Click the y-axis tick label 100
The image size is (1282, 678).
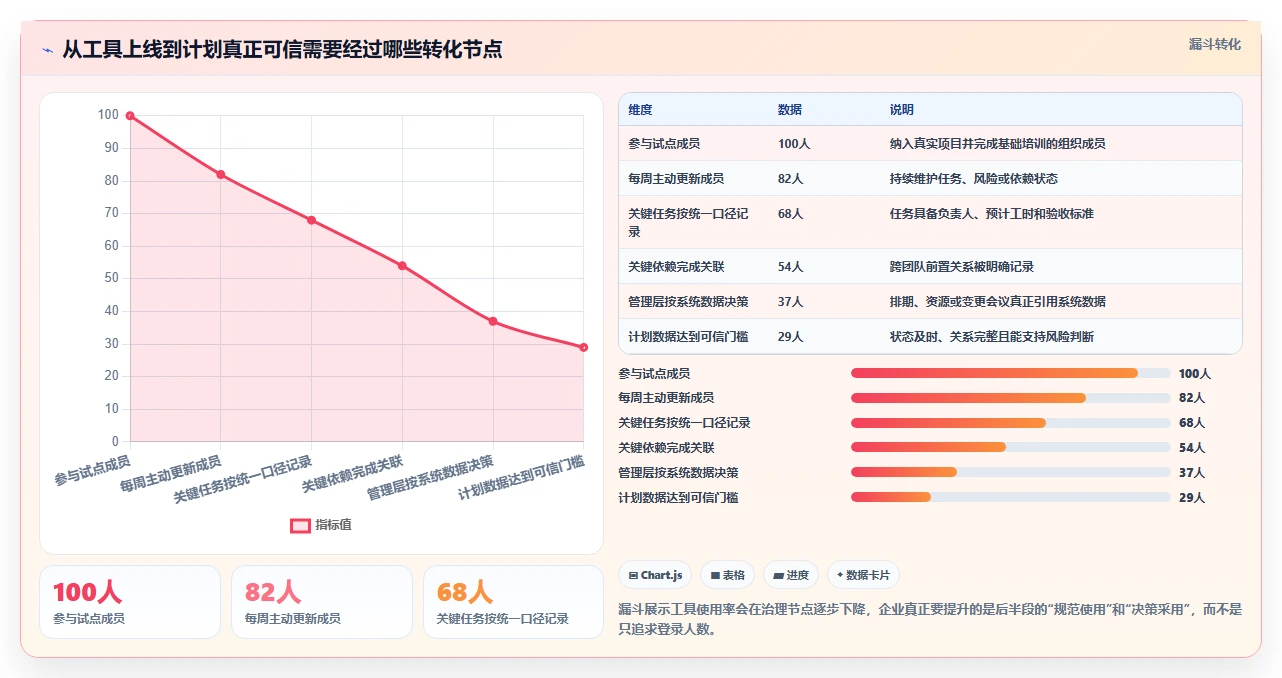(108, 115)
